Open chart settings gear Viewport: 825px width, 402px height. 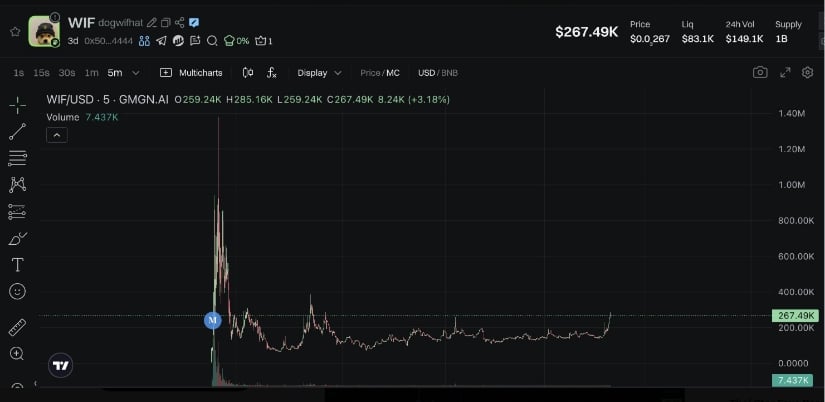coord(808,73)
